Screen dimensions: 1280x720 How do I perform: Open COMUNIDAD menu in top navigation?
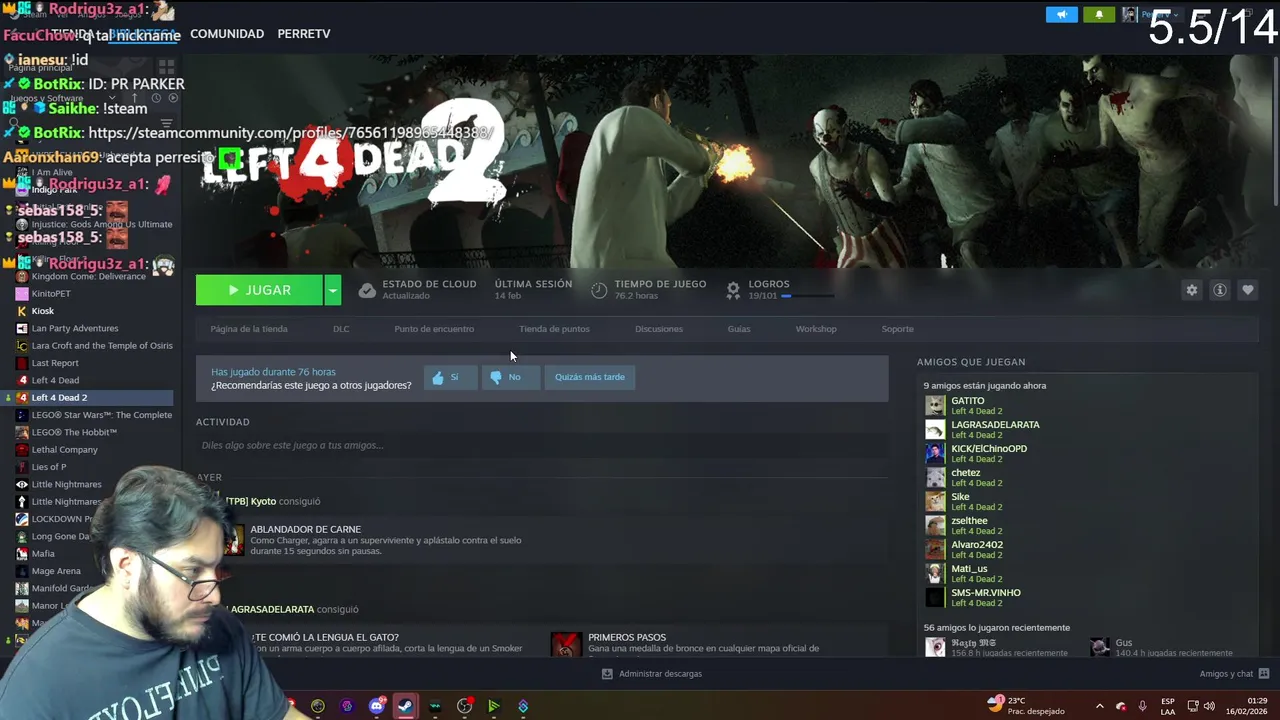tap(227, 34)
